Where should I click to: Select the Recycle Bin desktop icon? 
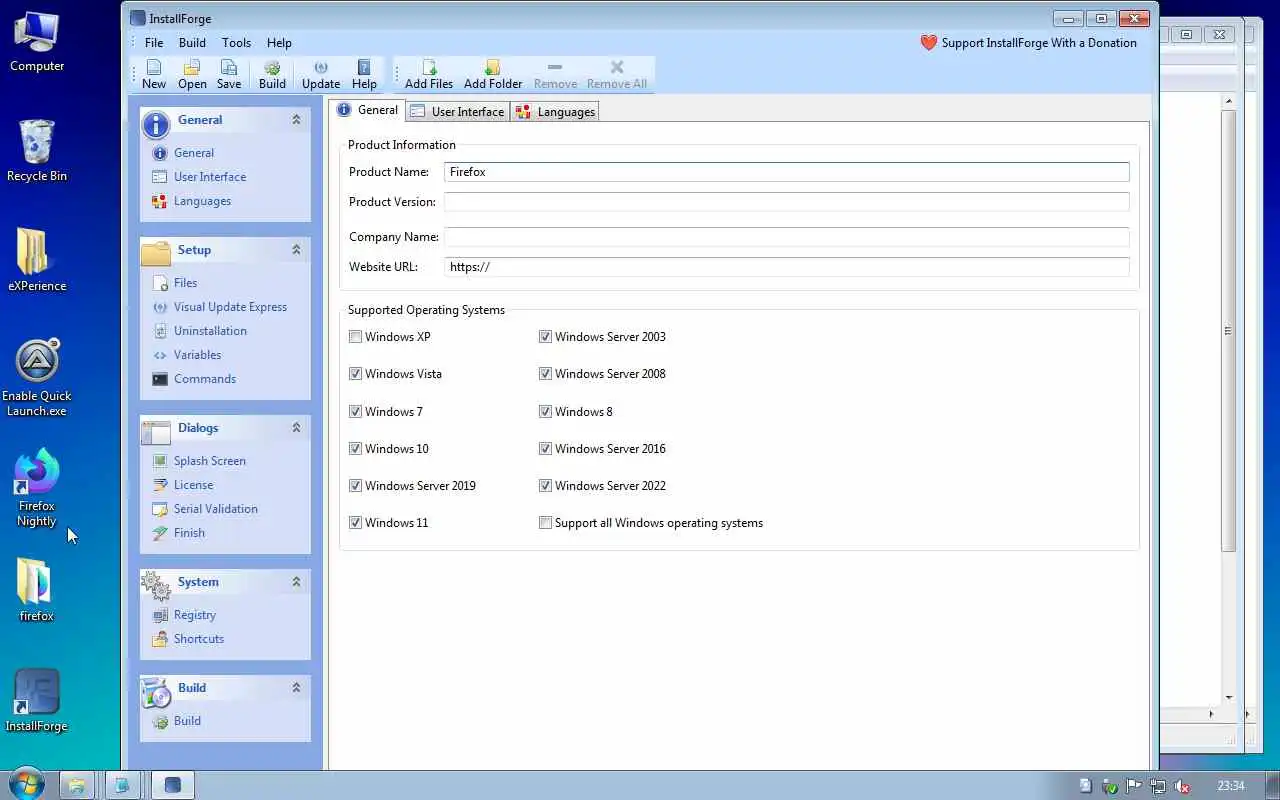click(37, 150)
